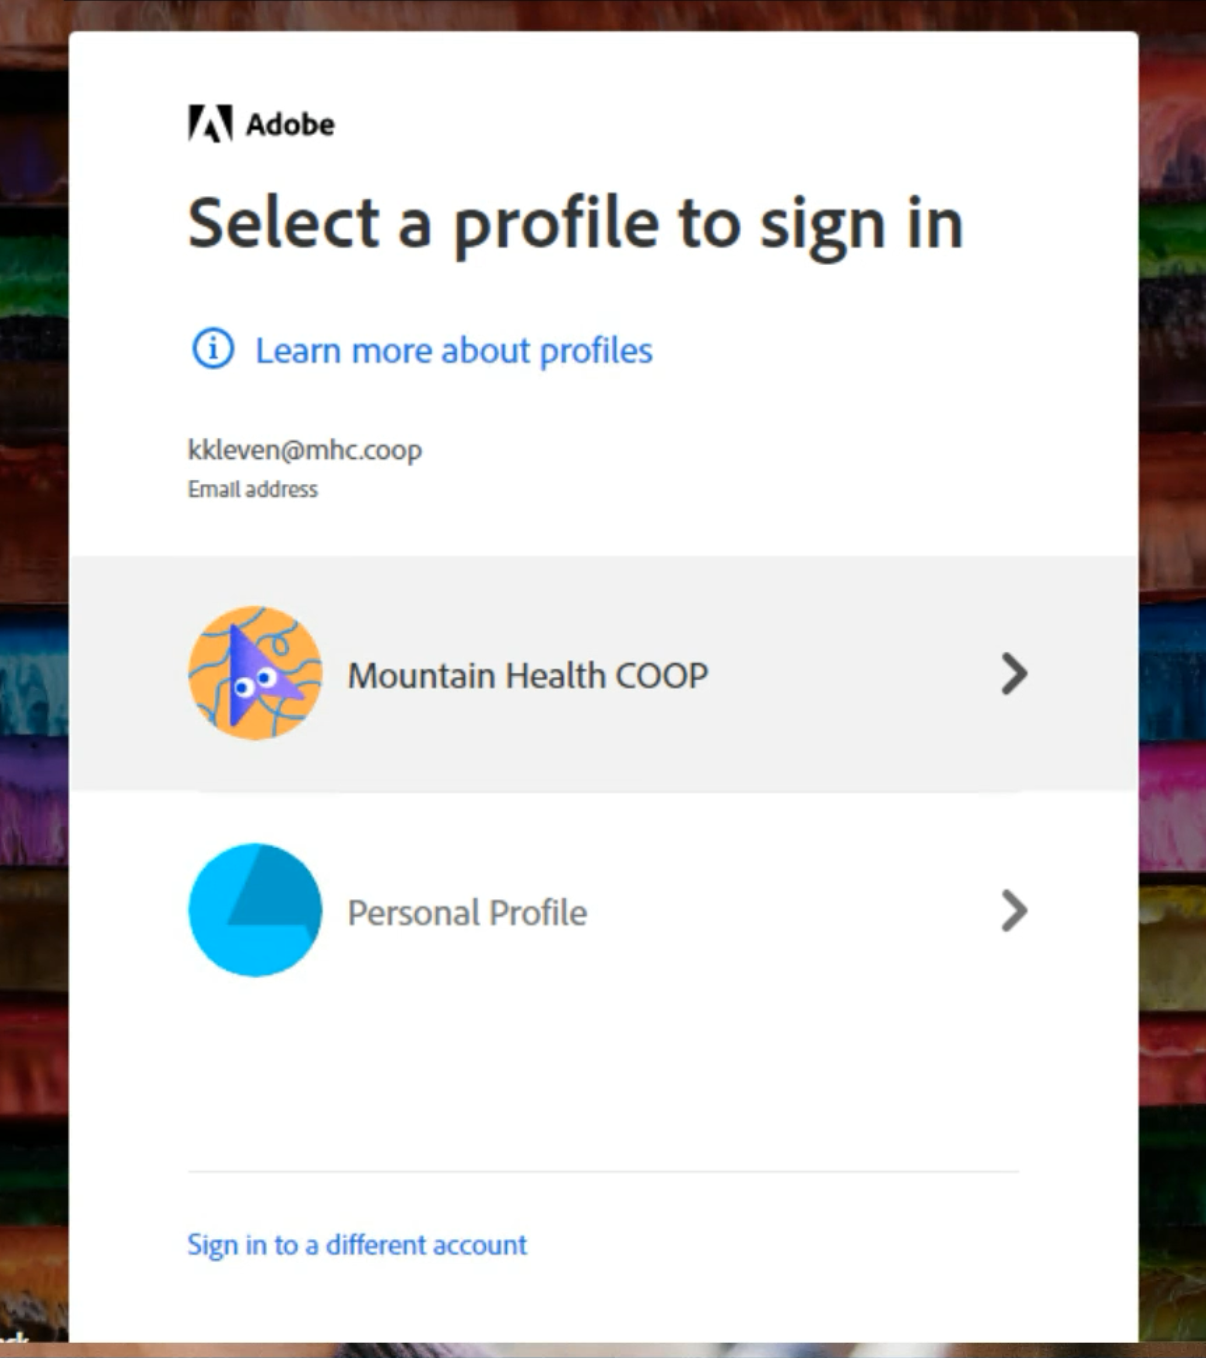Click empty space in the Mountain Health COOP row
Screen dimensions: 1206x1358
850,674
